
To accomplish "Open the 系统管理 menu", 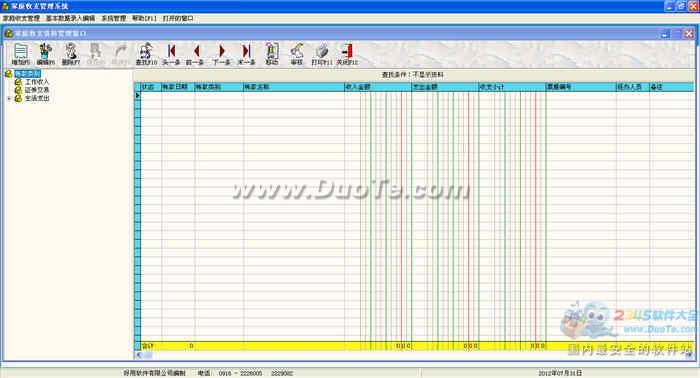I will [113, 18].
